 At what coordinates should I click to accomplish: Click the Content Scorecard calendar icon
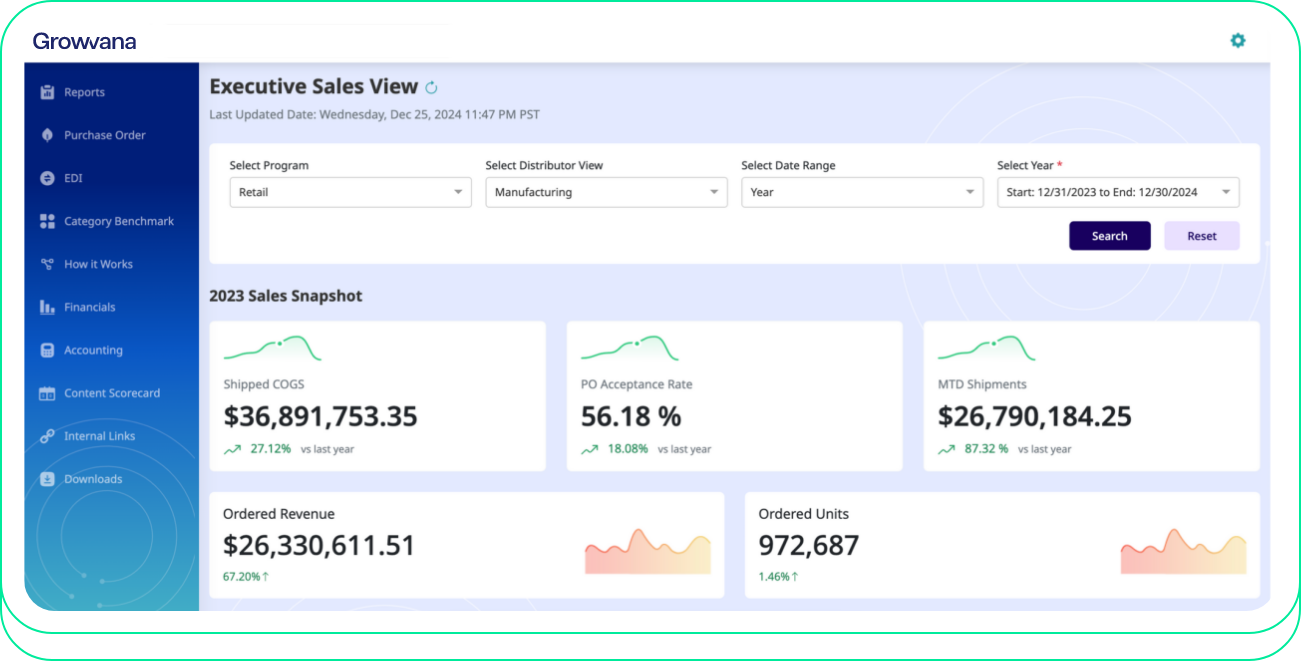point(47,393)
